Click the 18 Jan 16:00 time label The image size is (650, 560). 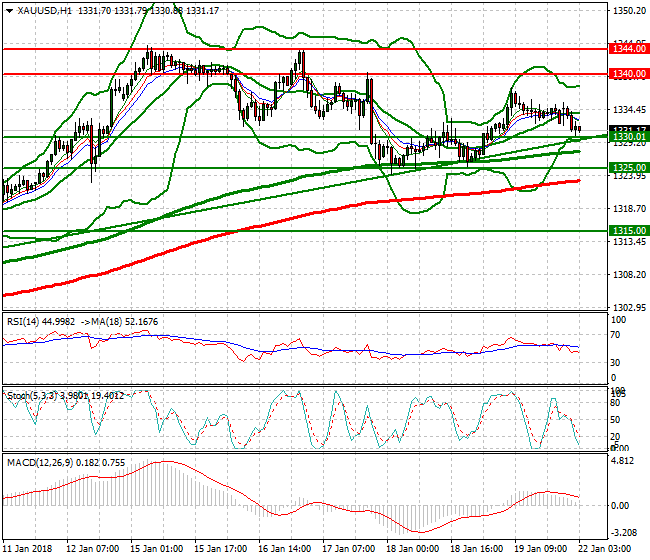tap(477, 548)
